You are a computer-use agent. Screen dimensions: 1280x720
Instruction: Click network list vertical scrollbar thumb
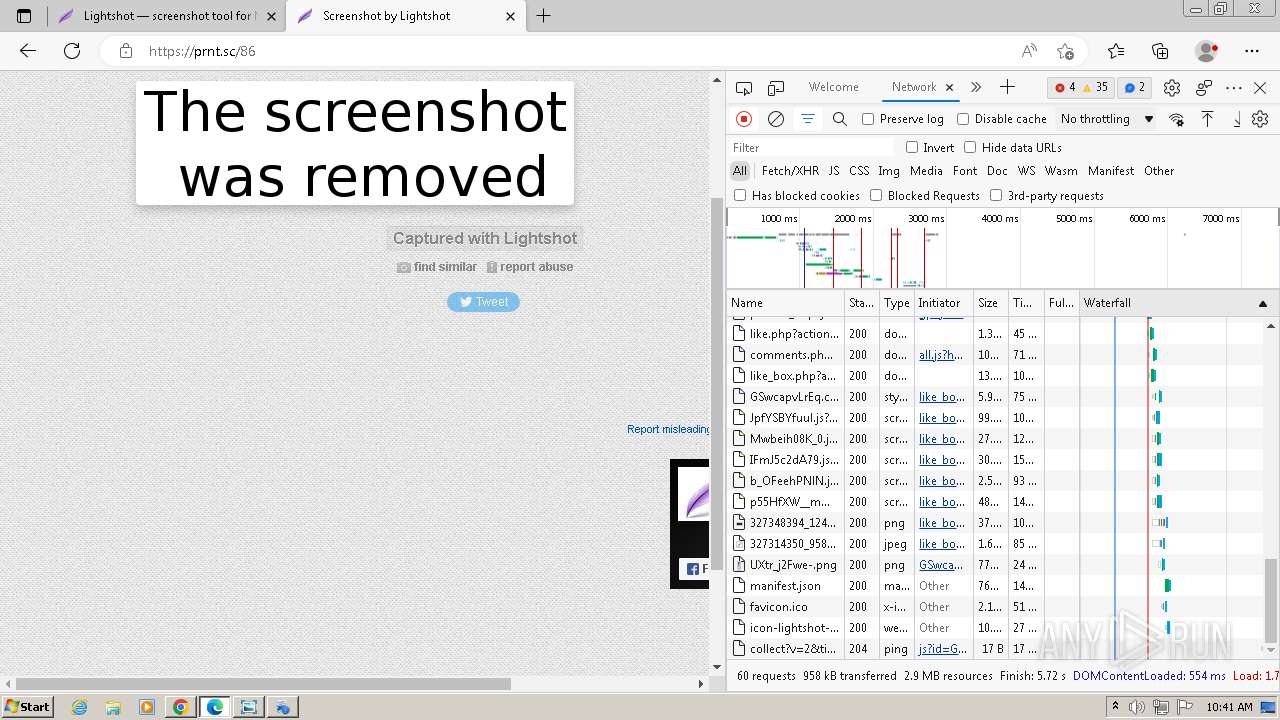[1271, 600]
